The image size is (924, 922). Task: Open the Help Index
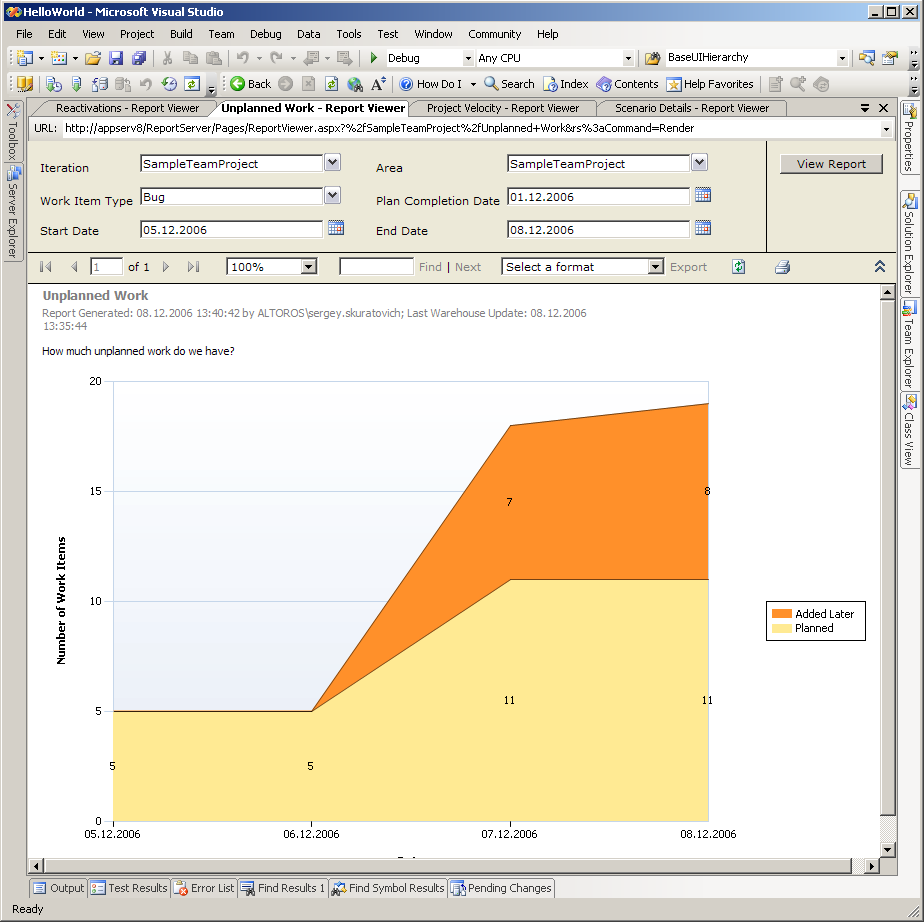[566, 84]
